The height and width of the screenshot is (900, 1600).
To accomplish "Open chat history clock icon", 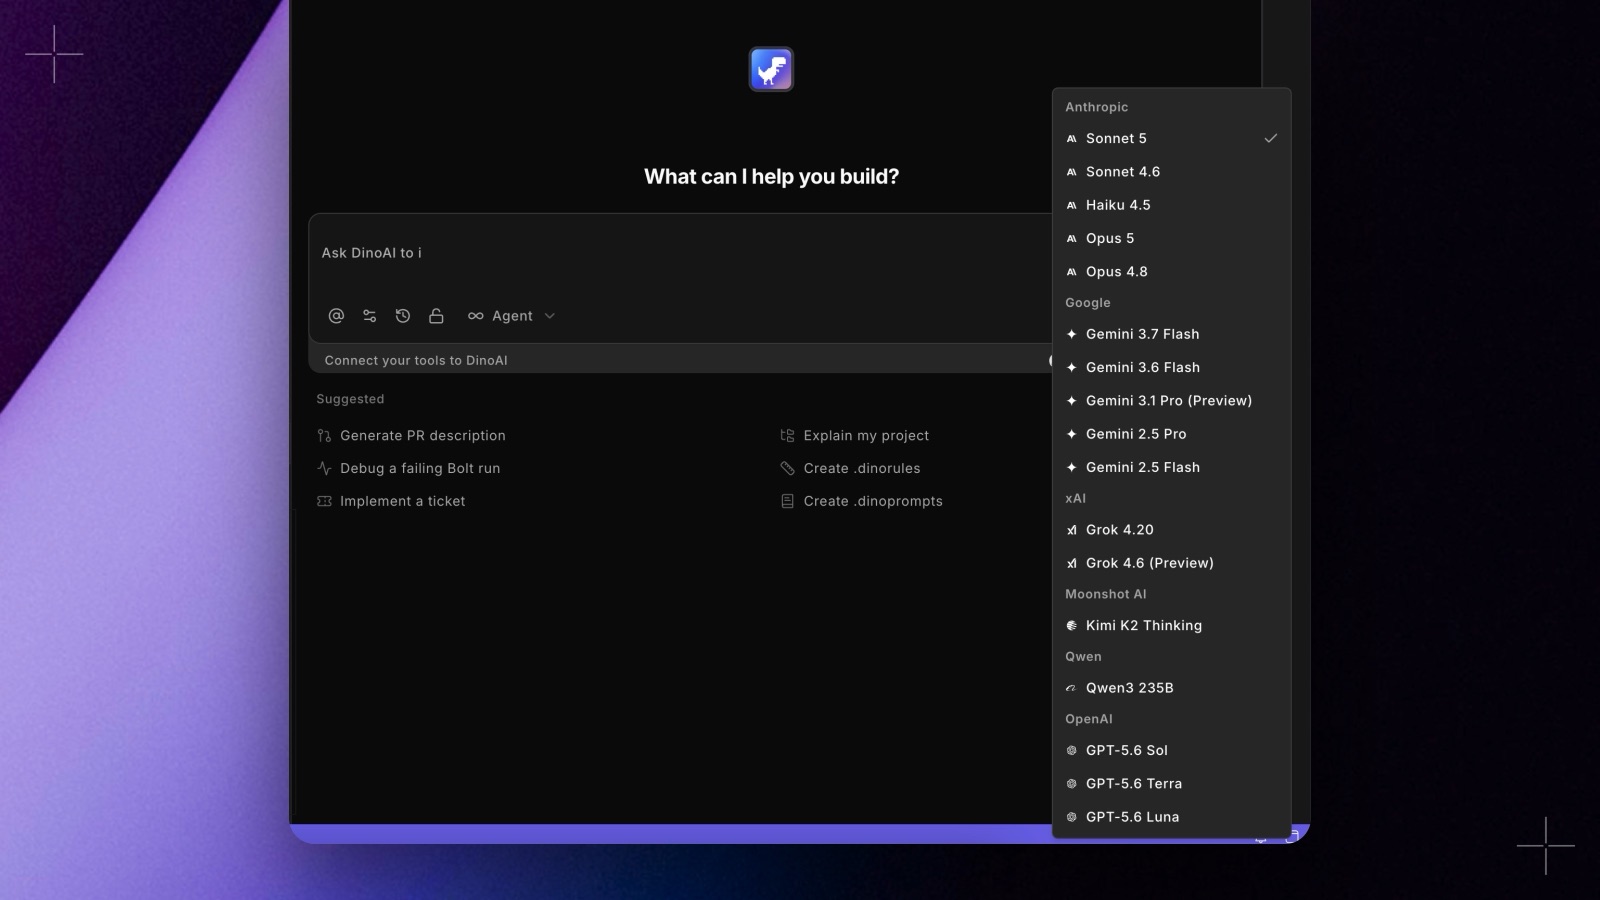I will [x=403, y=316].
